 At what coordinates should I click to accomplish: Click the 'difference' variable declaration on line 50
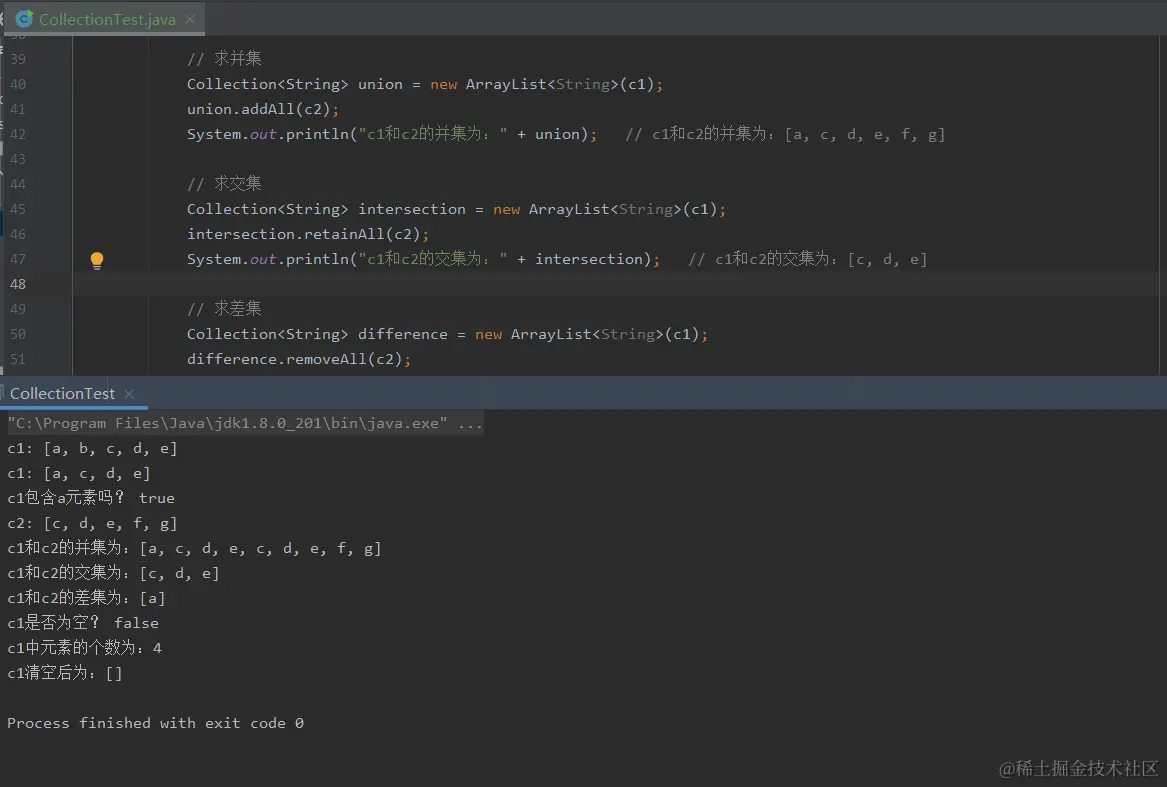point(403,334)
